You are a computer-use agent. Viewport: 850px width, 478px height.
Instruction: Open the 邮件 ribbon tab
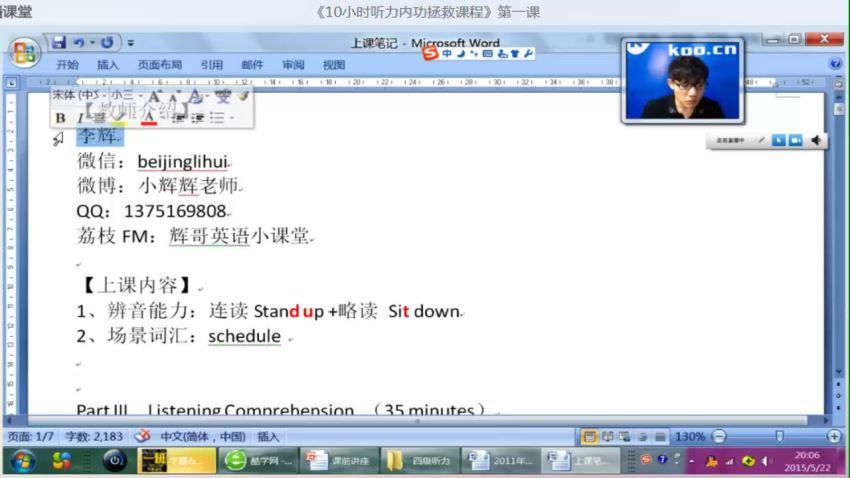(252, 65)
